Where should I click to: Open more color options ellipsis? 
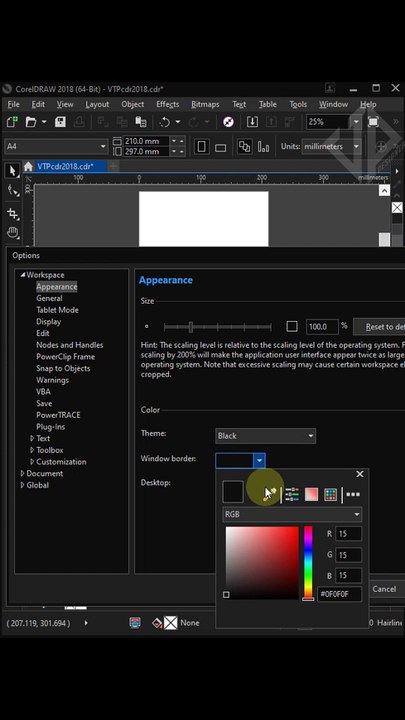pos(353,495)
